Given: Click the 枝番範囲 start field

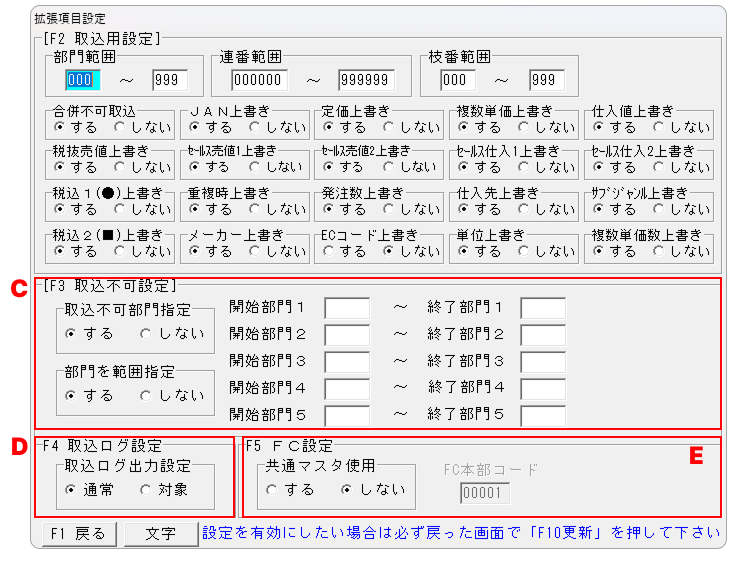Looking at the screenshot, I should (458, 80).
